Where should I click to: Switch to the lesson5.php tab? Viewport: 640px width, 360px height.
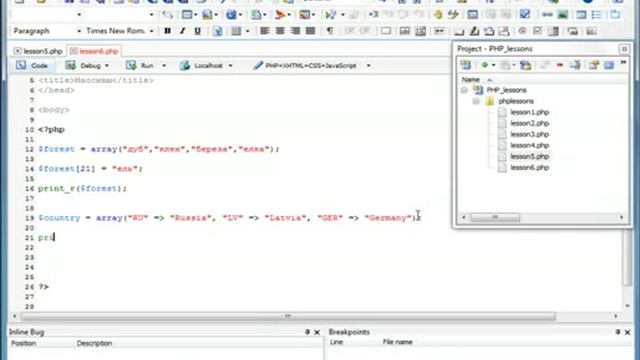click(38, 51)
